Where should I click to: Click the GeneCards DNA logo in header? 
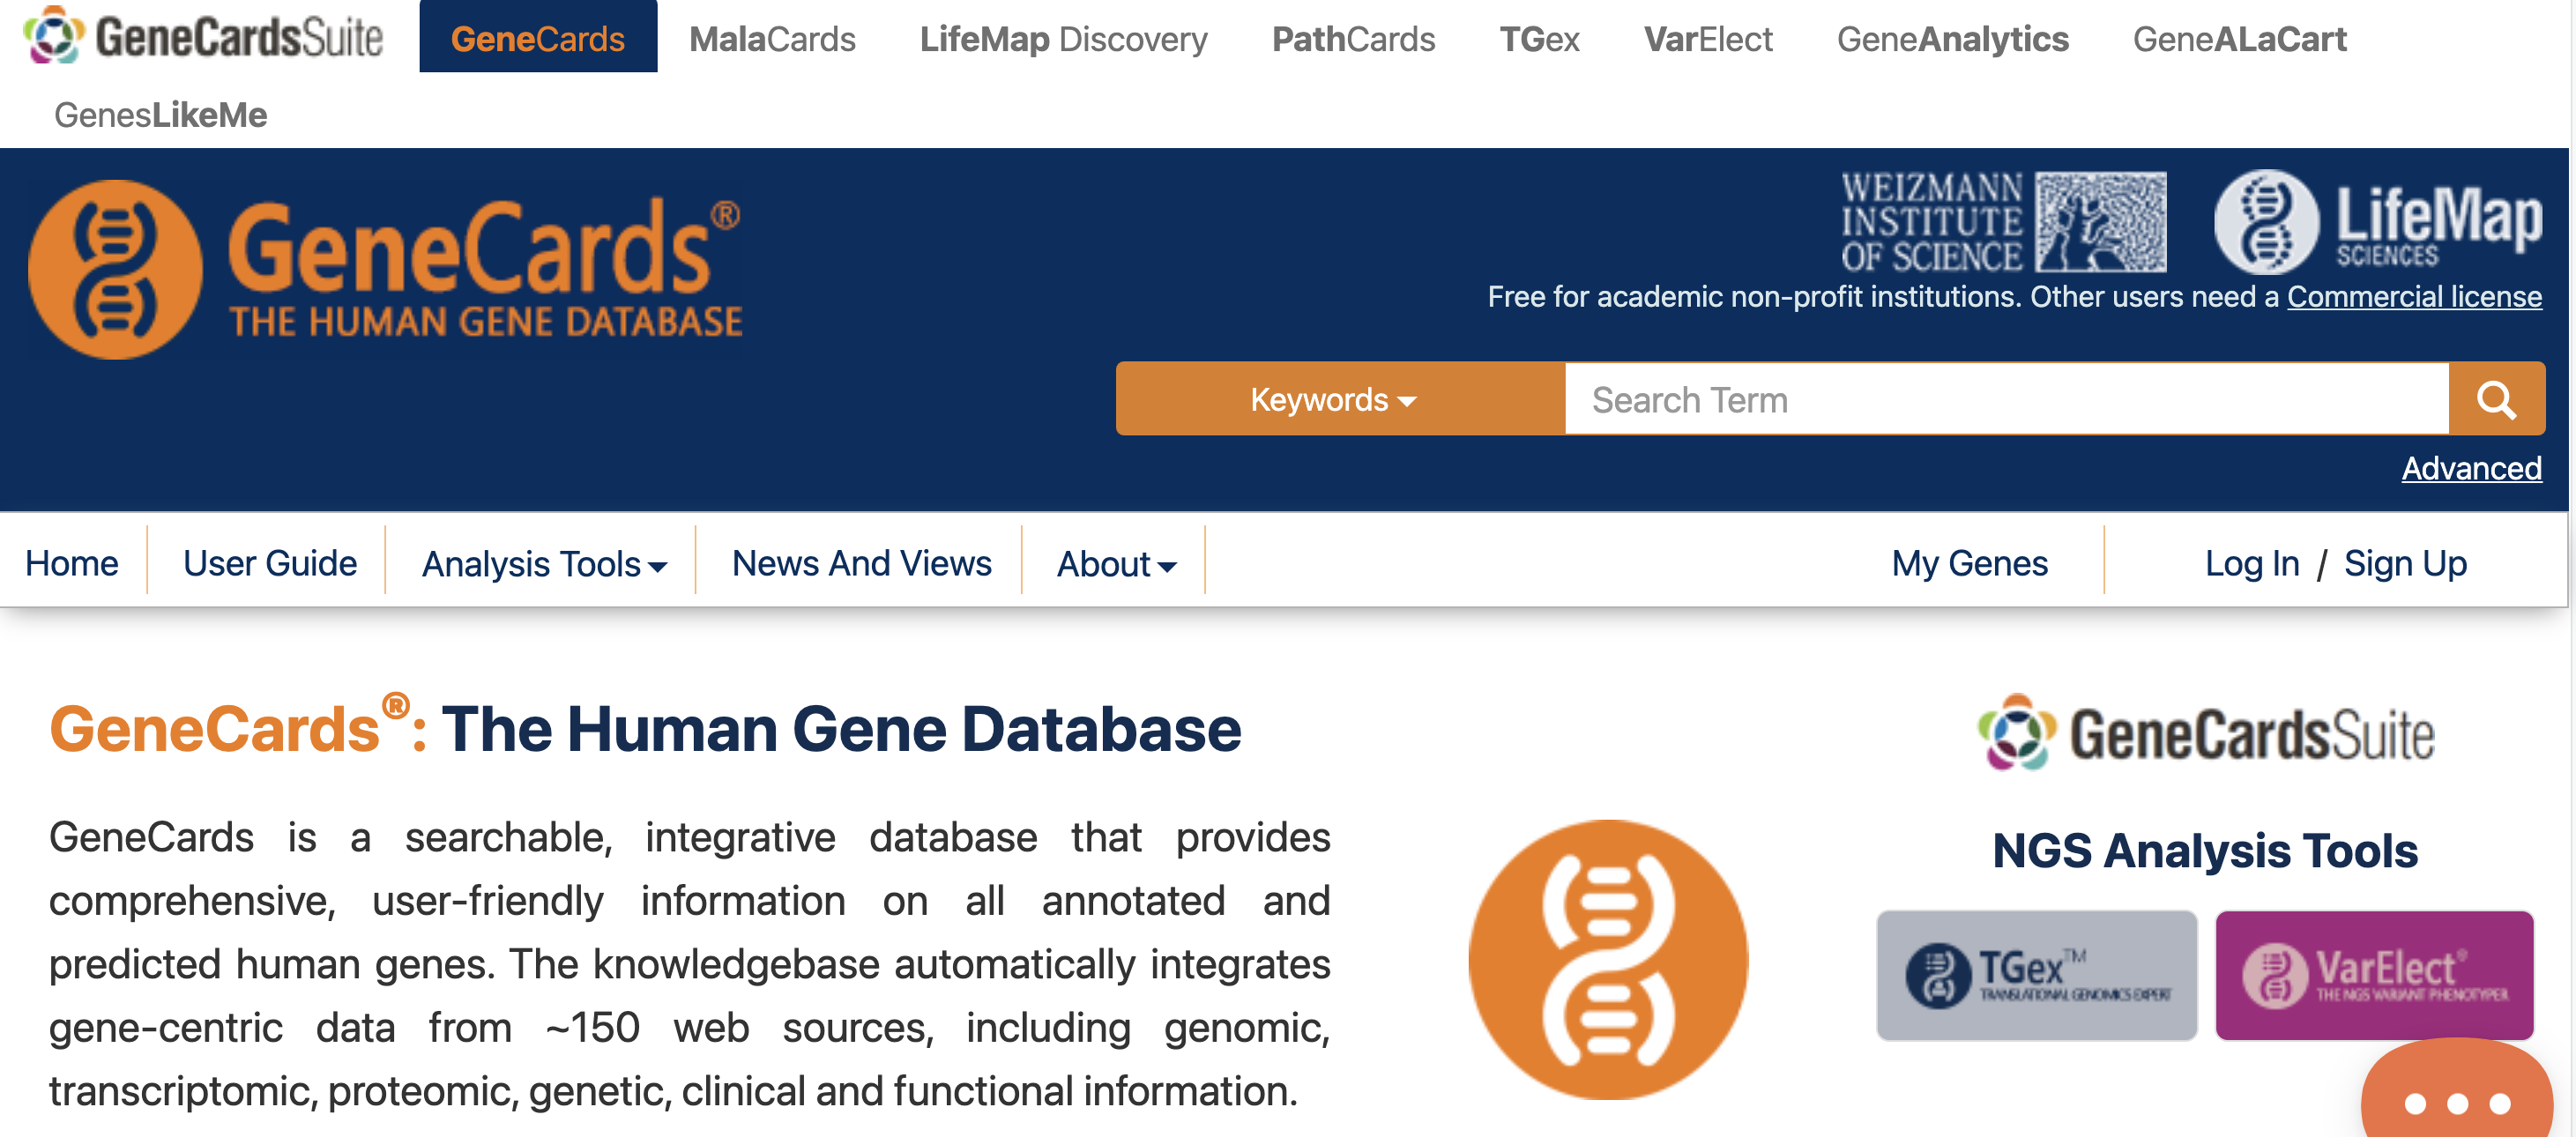385,270
